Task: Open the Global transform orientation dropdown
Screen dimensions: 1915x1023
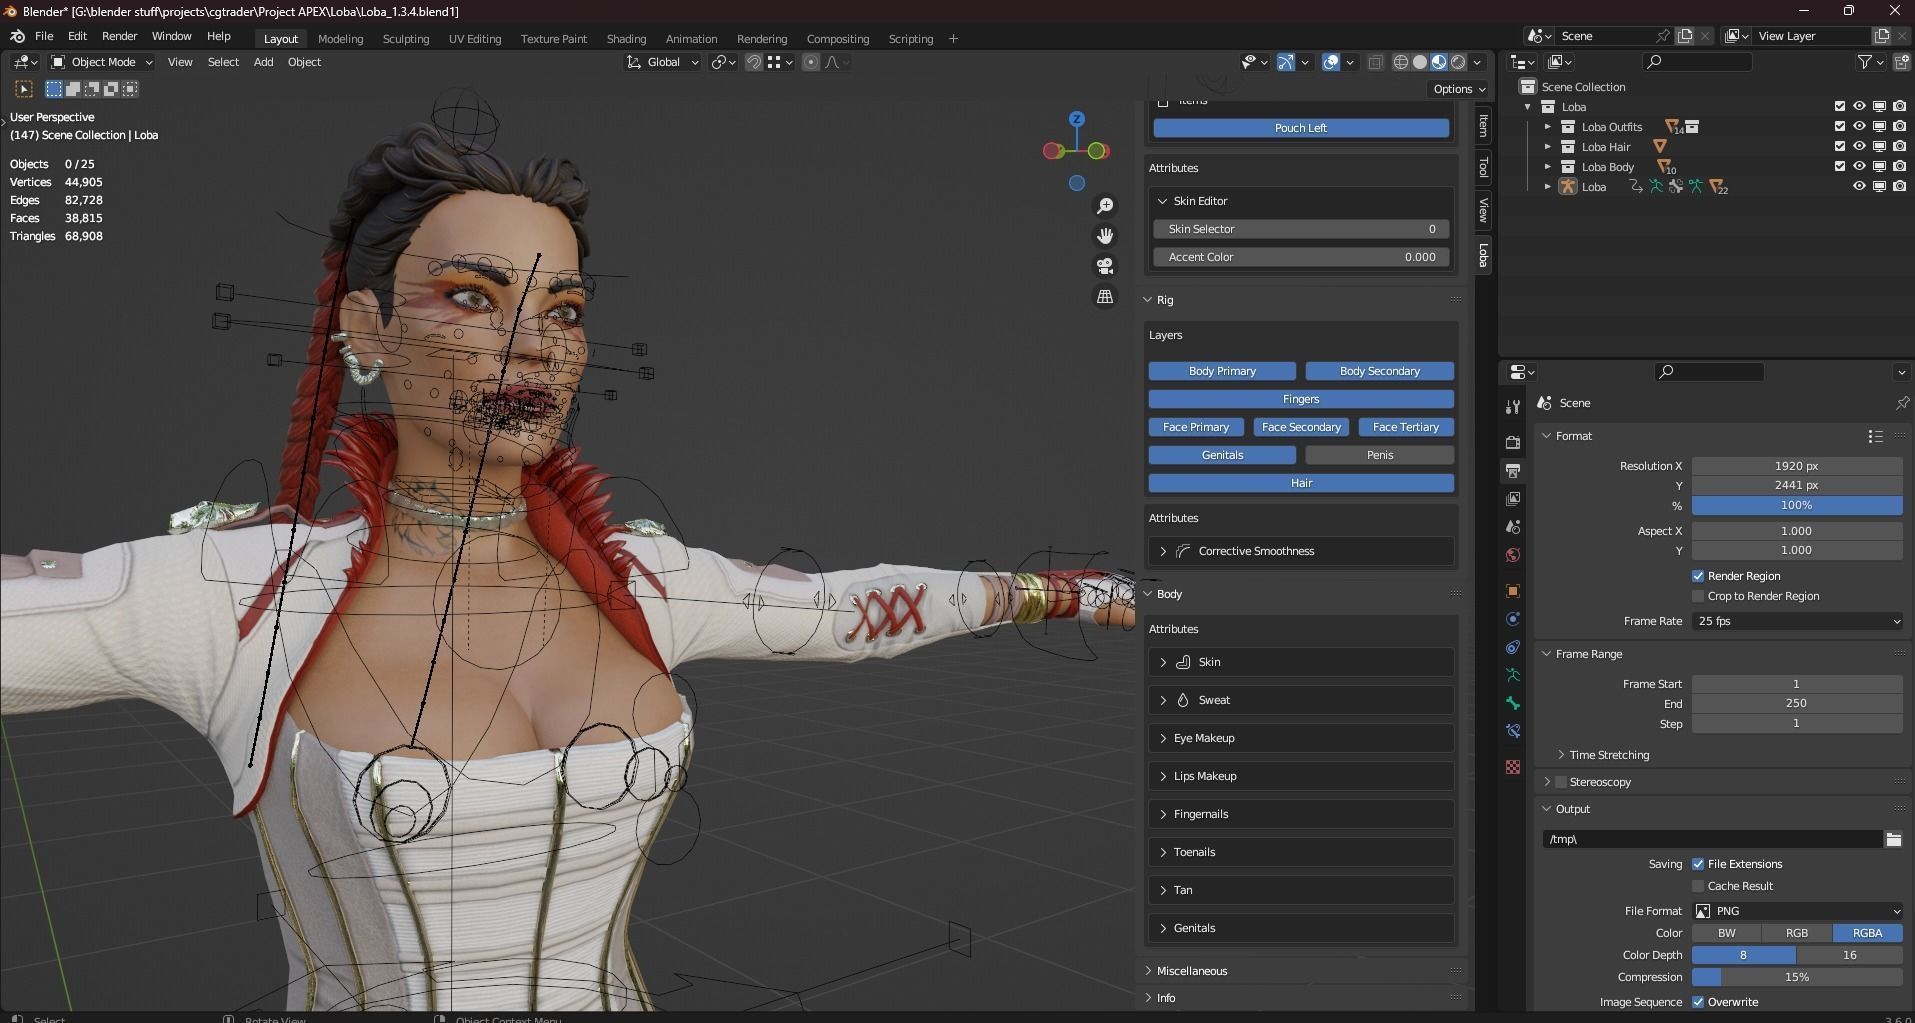Action: point(662,62)
